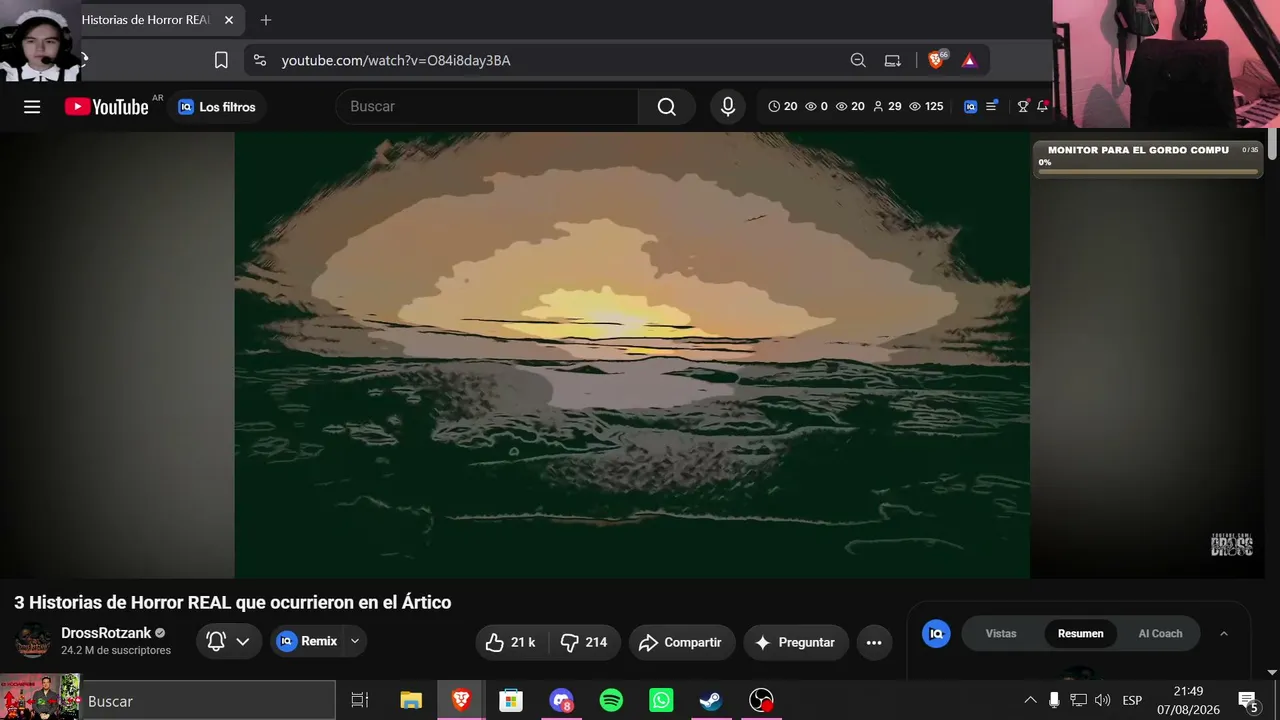Click the video player frame
Screen dimensions: 1280x720
pyautogui.click(x=632, y=355)
